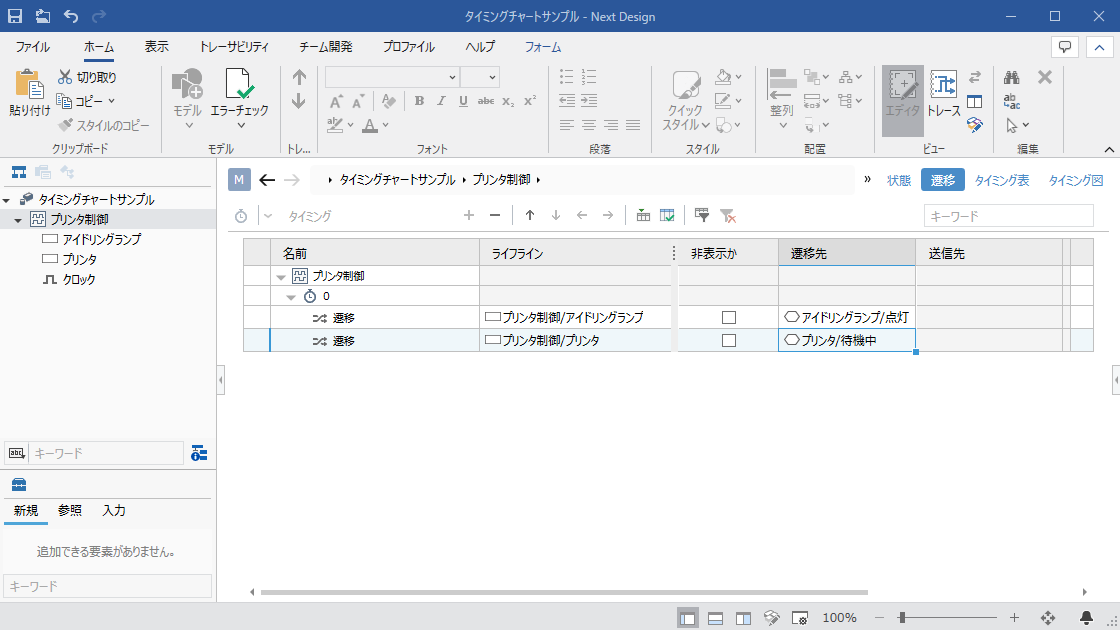Click the grid keyword search field
This screenshot has width=1120, height=630.
pos(1009,216)
